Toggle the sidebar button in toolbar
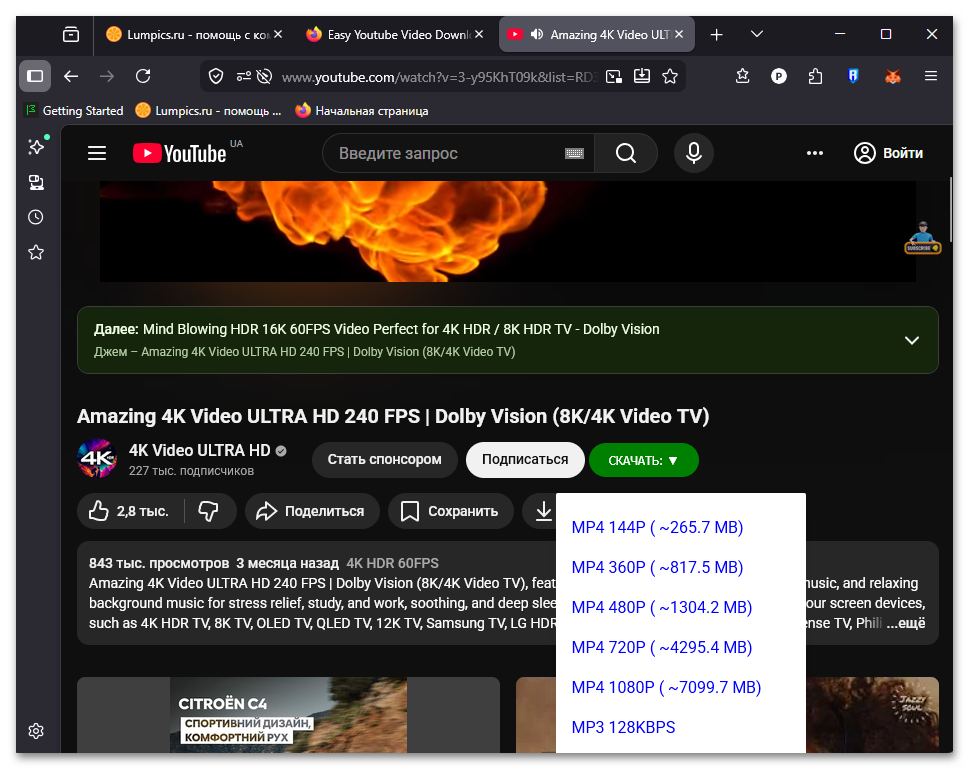Image resolution: width=969 pixels, height=769 pixels. (35, 76)
